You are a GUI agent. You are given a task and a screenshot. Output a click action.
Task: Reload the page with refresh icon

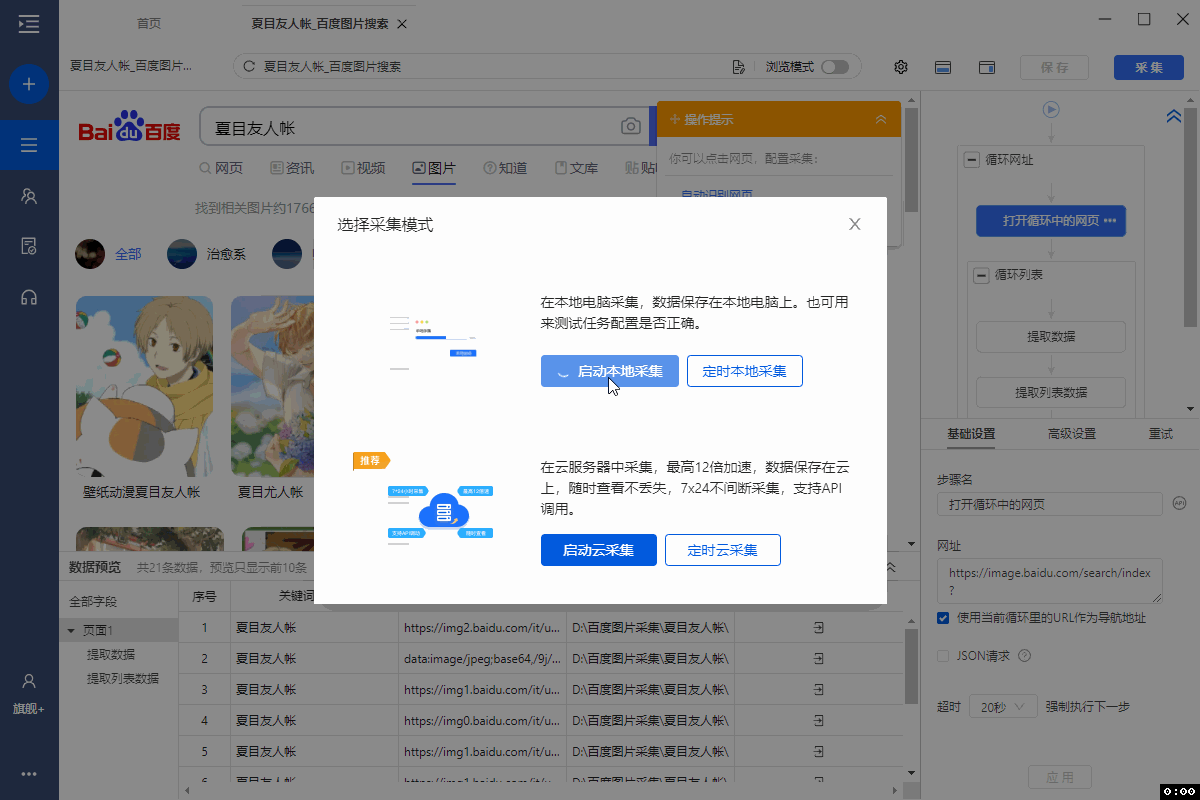[249, 67]
